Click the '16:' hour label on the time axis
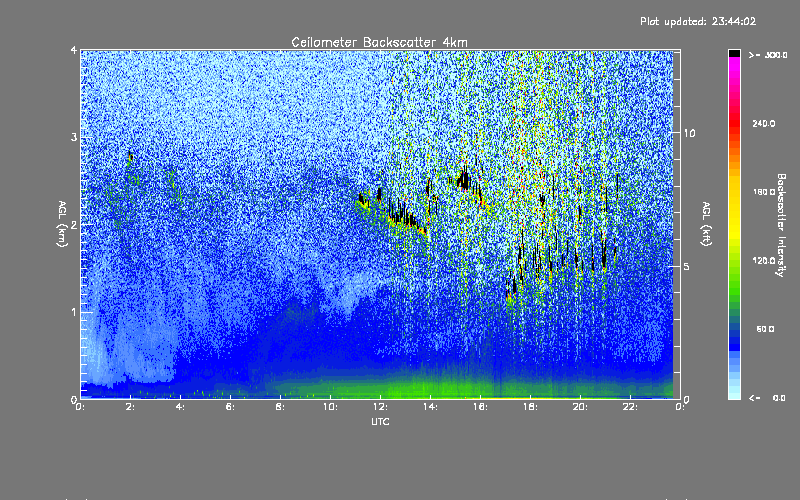 [x=481, y=407]
